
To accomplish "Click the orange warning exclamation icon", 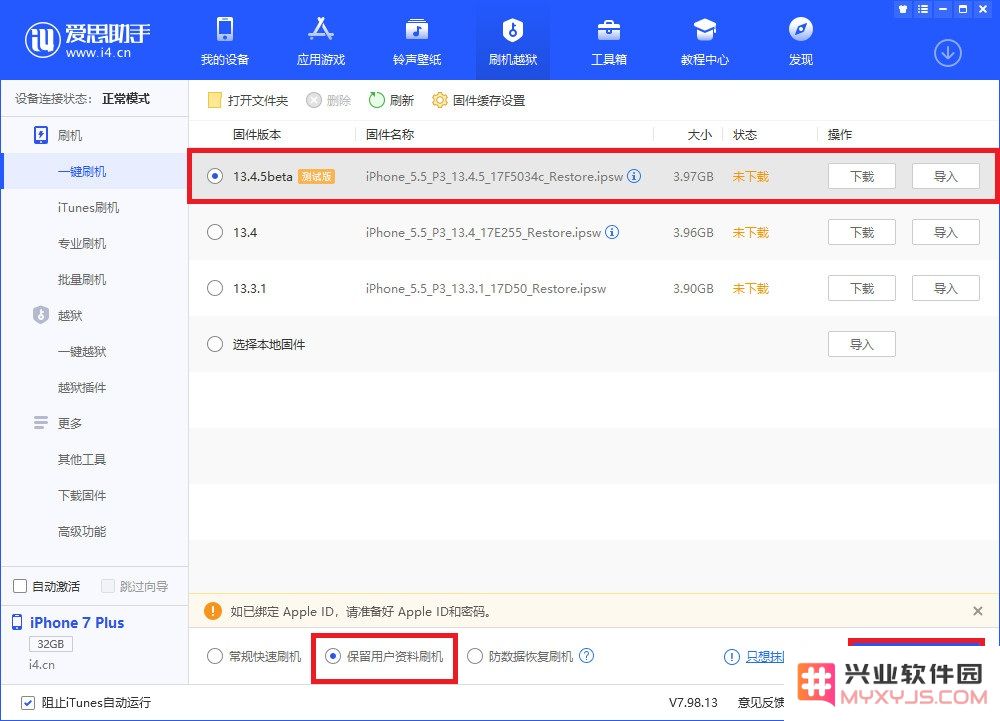I will click(212, 611).
